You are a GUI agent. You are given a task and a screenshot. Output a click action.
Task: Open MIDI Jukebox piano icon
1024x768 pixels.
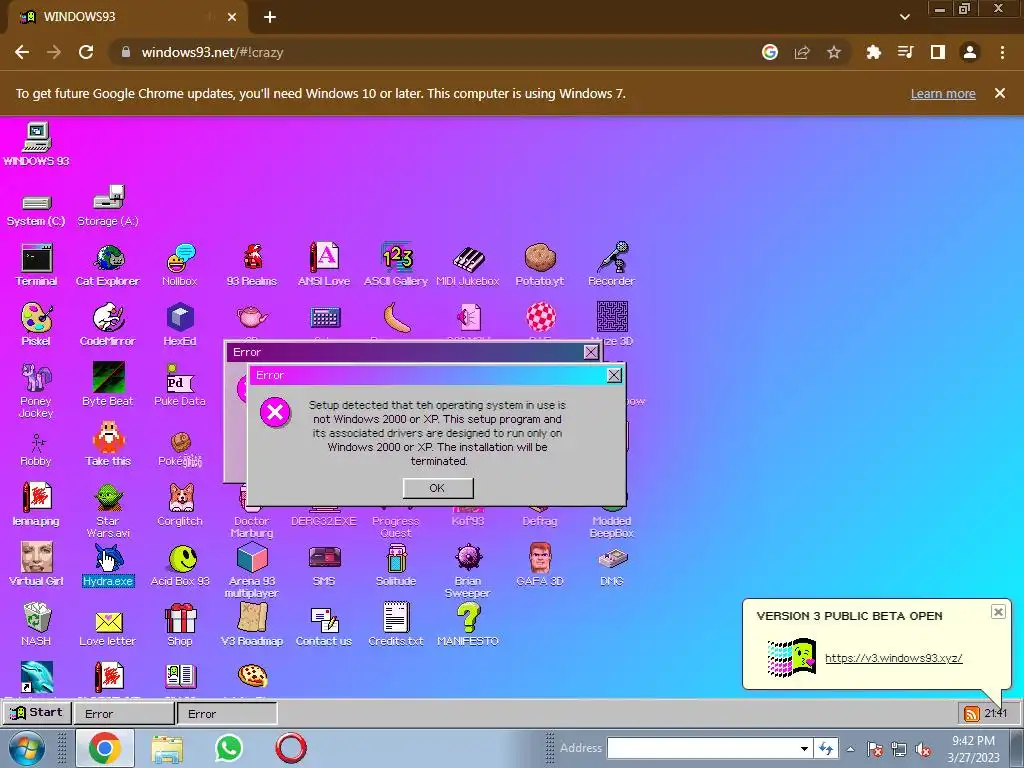click(468, 264)
